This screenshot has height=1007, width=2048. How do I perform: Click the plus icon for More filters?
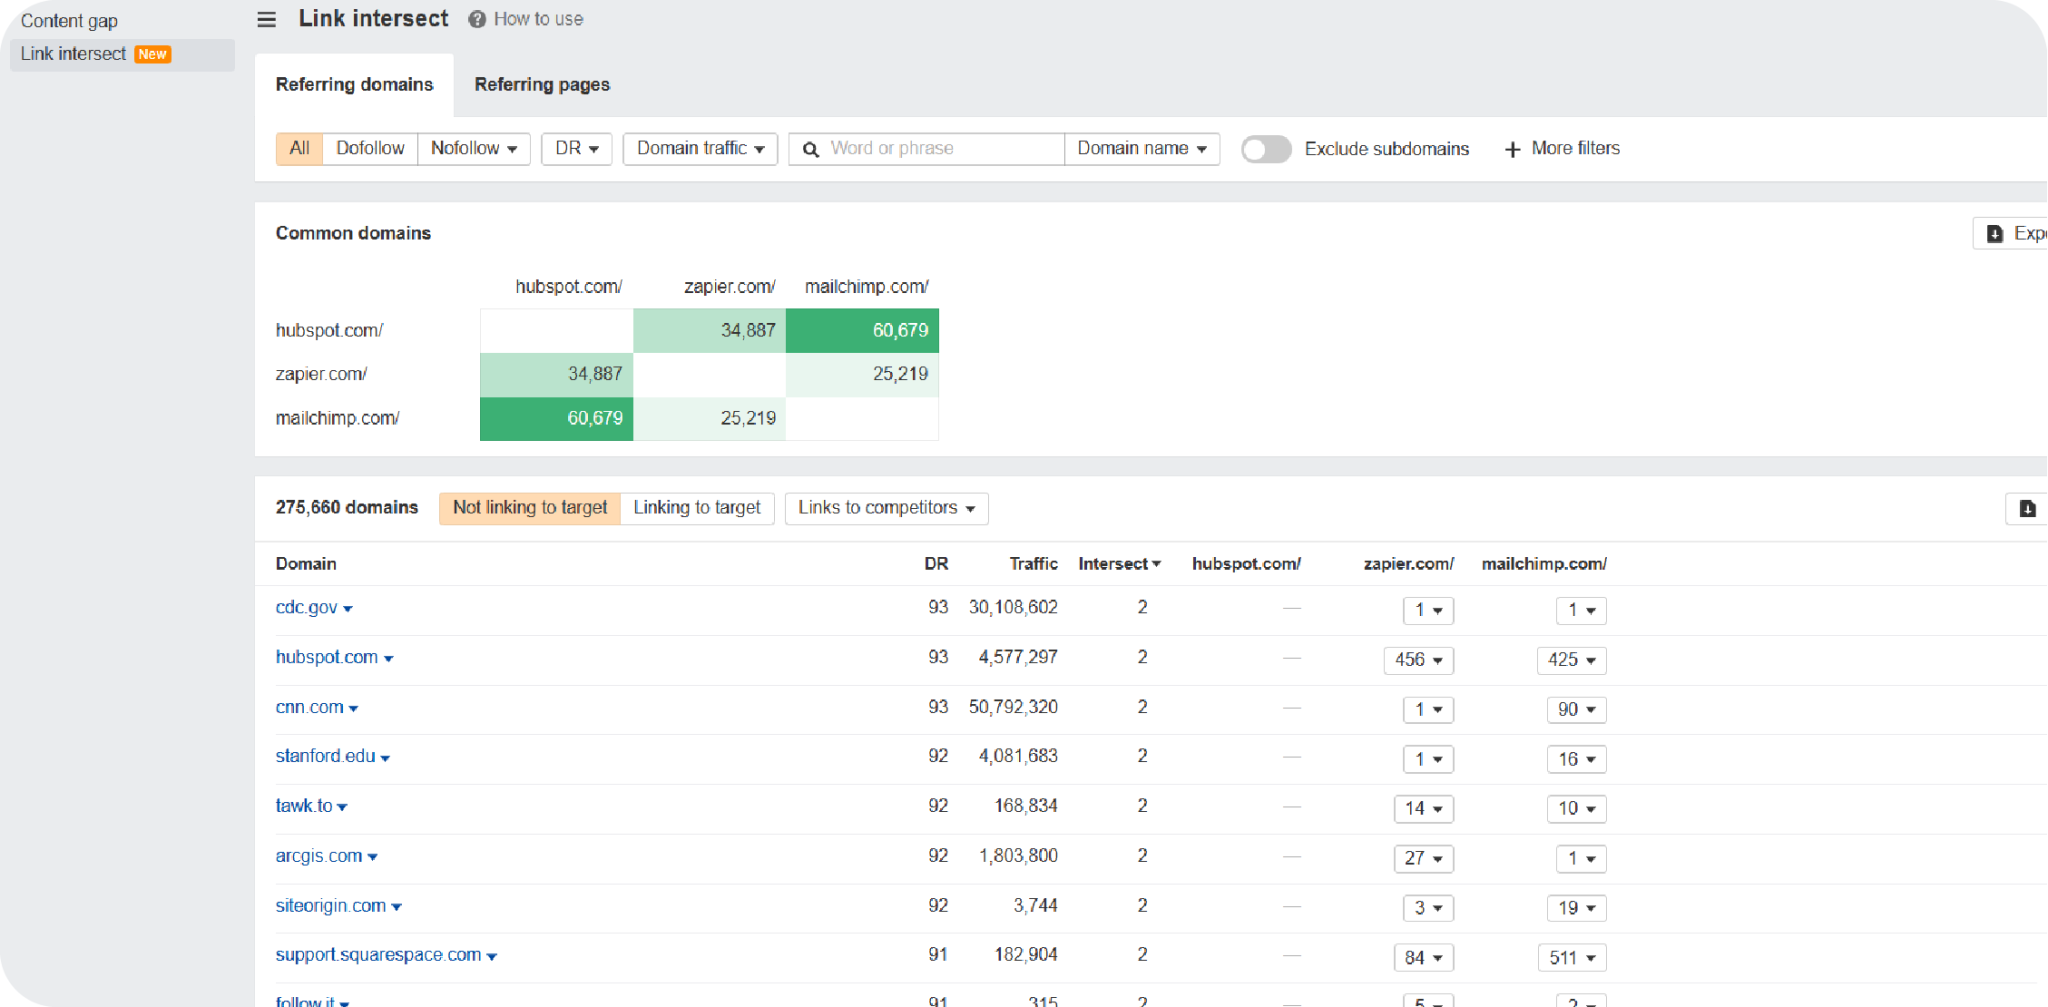pyautogui.click(x=1512, y=149)
